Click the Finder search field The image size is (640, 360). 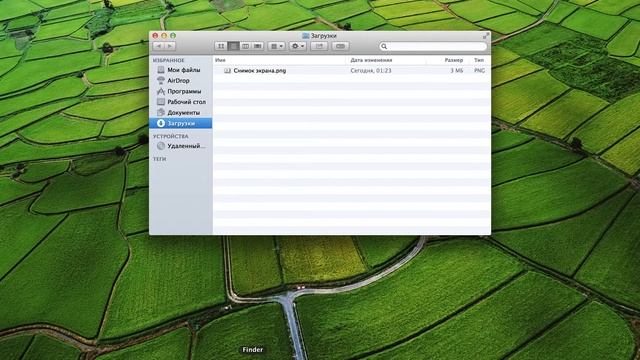(x=433, y=46)
